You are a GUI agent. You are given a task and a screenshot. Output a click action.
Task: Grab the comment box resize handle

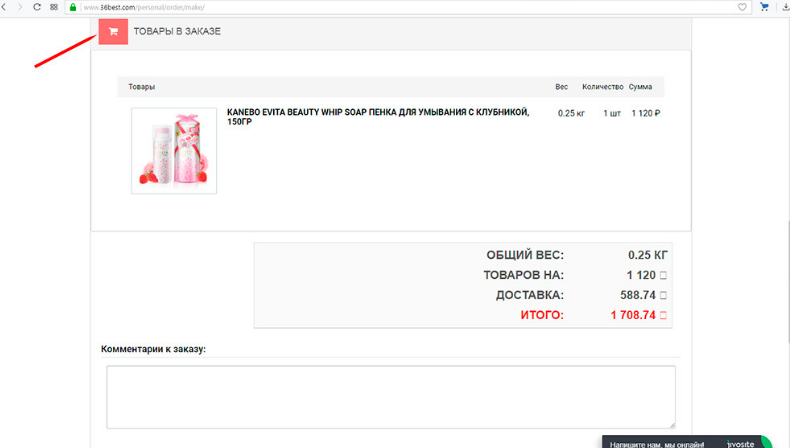671,423
